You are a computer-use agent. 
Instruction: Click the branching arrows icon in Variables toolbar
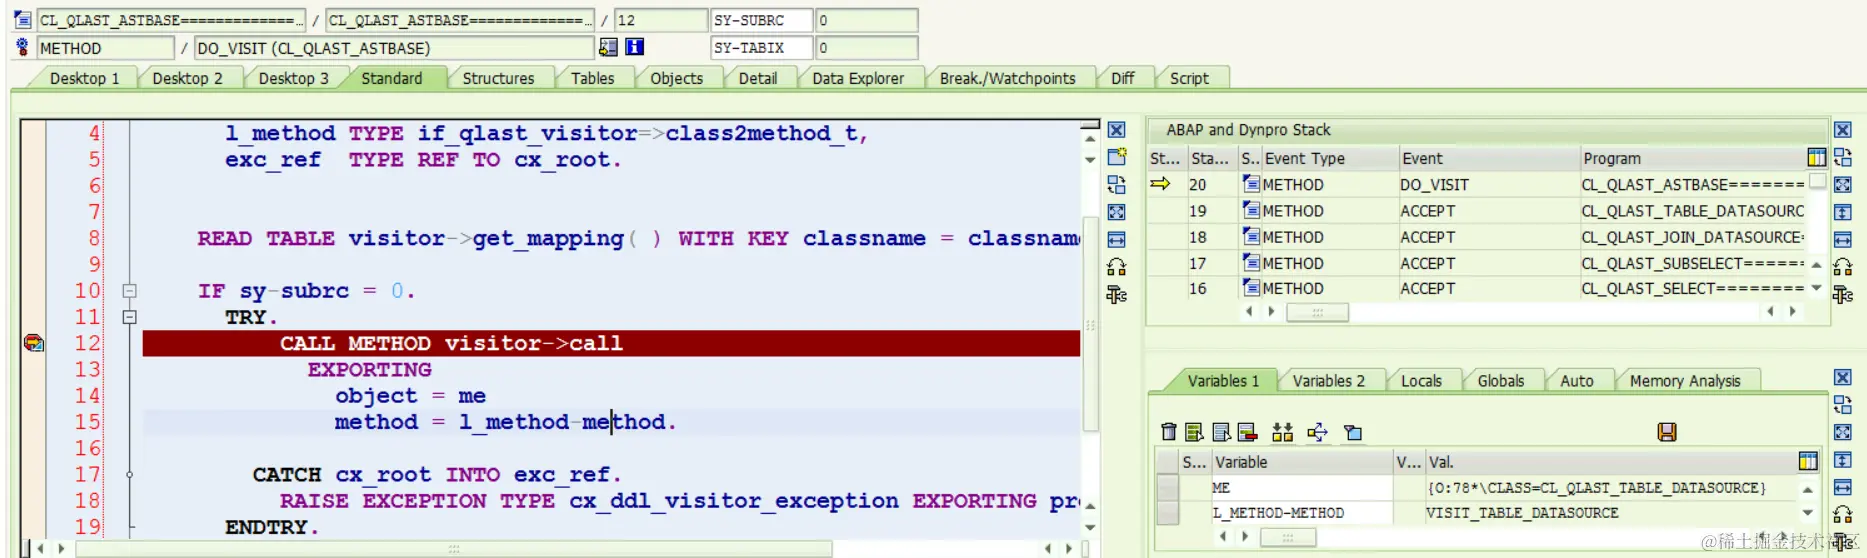tap(1317, 432)
